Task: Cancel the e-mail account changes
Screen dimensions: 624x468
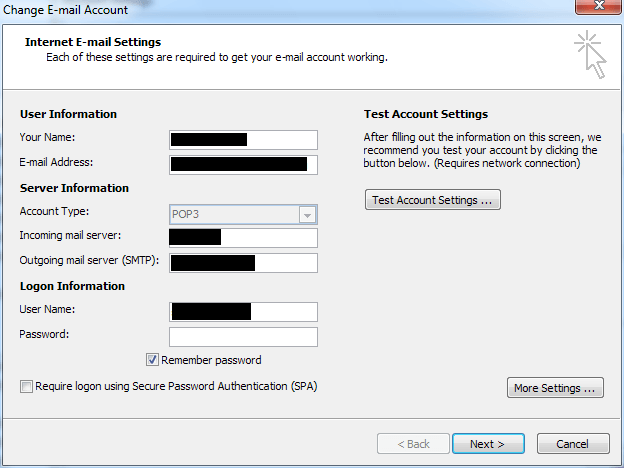Action: pos(572,444)
